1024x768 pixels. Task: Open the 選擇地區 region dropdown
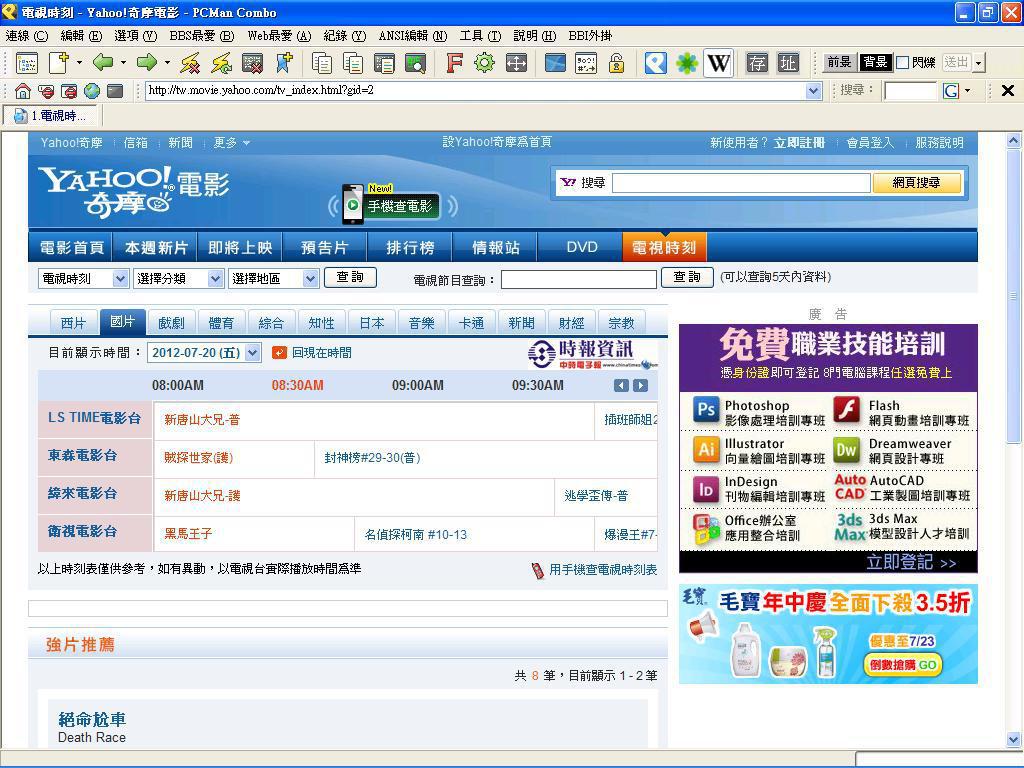[x=273, y=279]
